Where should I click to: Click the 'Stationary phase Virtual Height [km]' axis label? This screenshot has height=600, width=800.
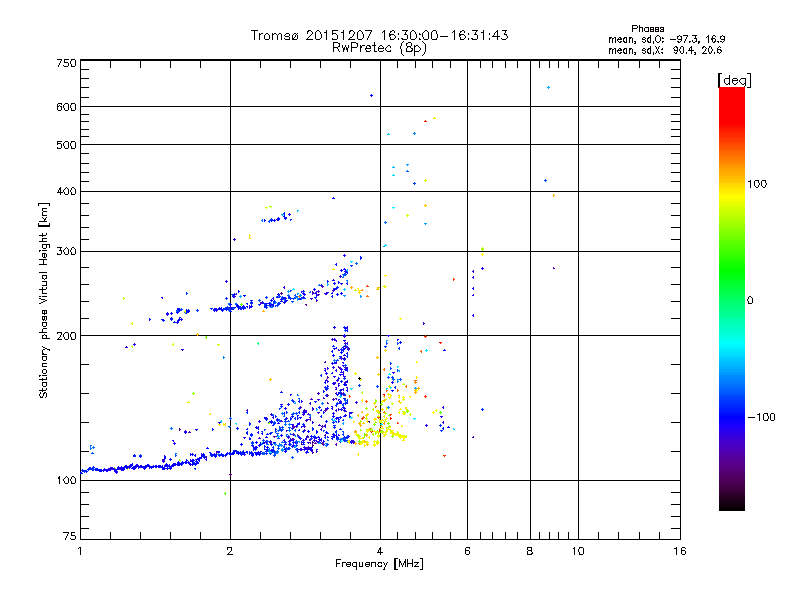coord(44,301)
